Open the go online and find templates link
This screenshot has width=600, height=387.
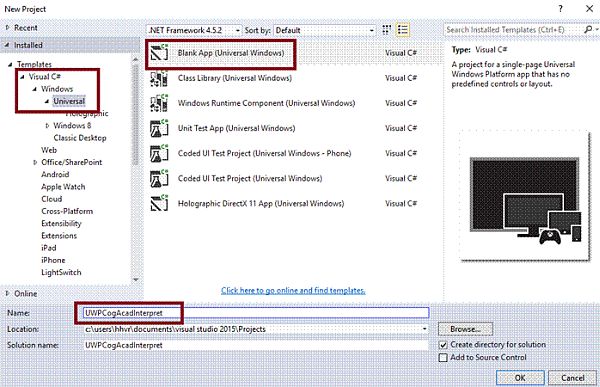(293, 291)
